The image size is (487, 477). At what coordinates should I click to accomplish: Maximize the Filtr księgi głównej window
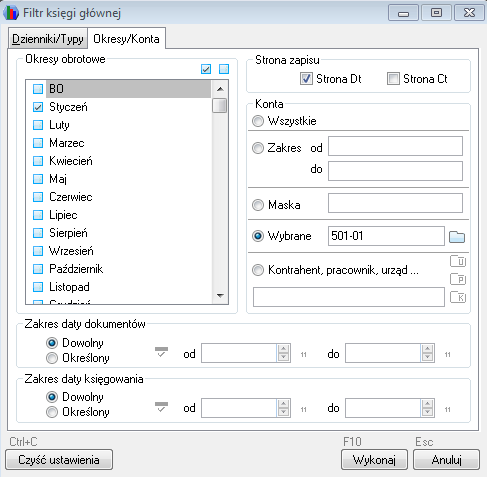pyautogui.click(x=436, y=13)
